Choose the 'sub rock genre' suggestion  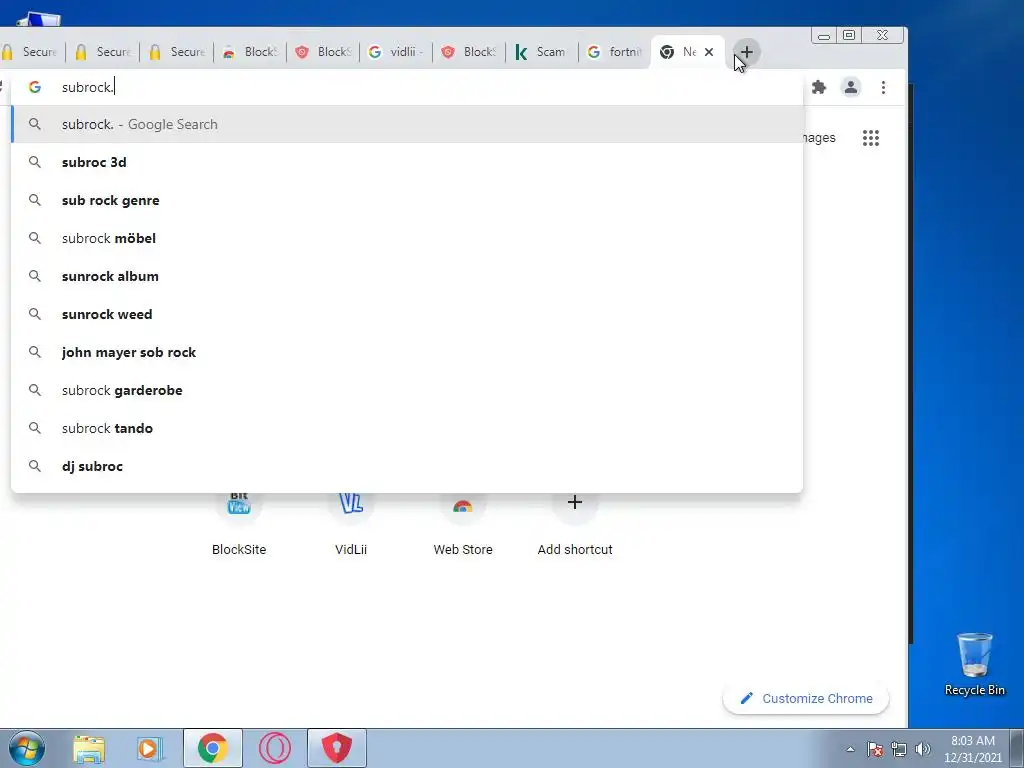(407, 200)
